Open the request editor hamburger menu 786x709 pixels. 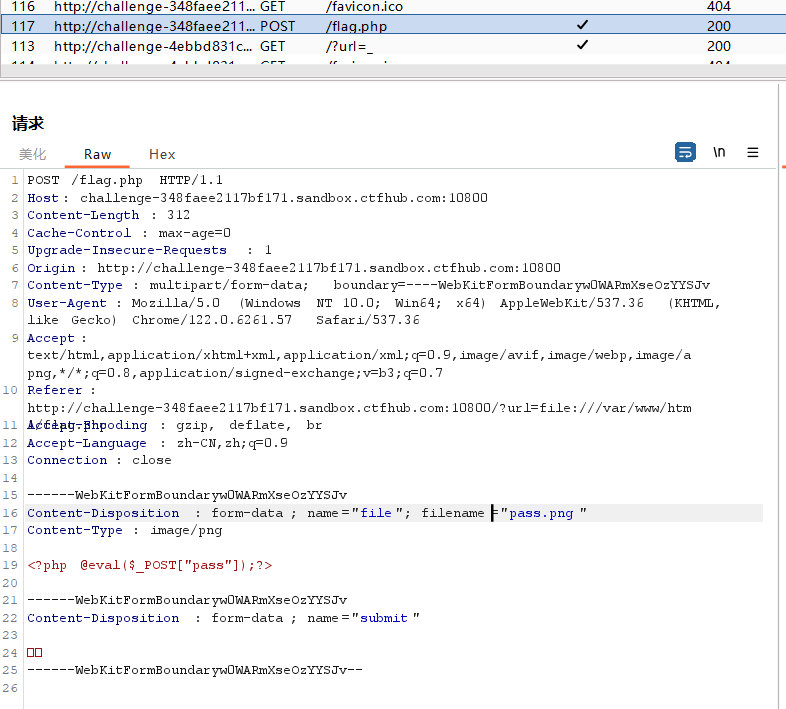pos(752,152)
